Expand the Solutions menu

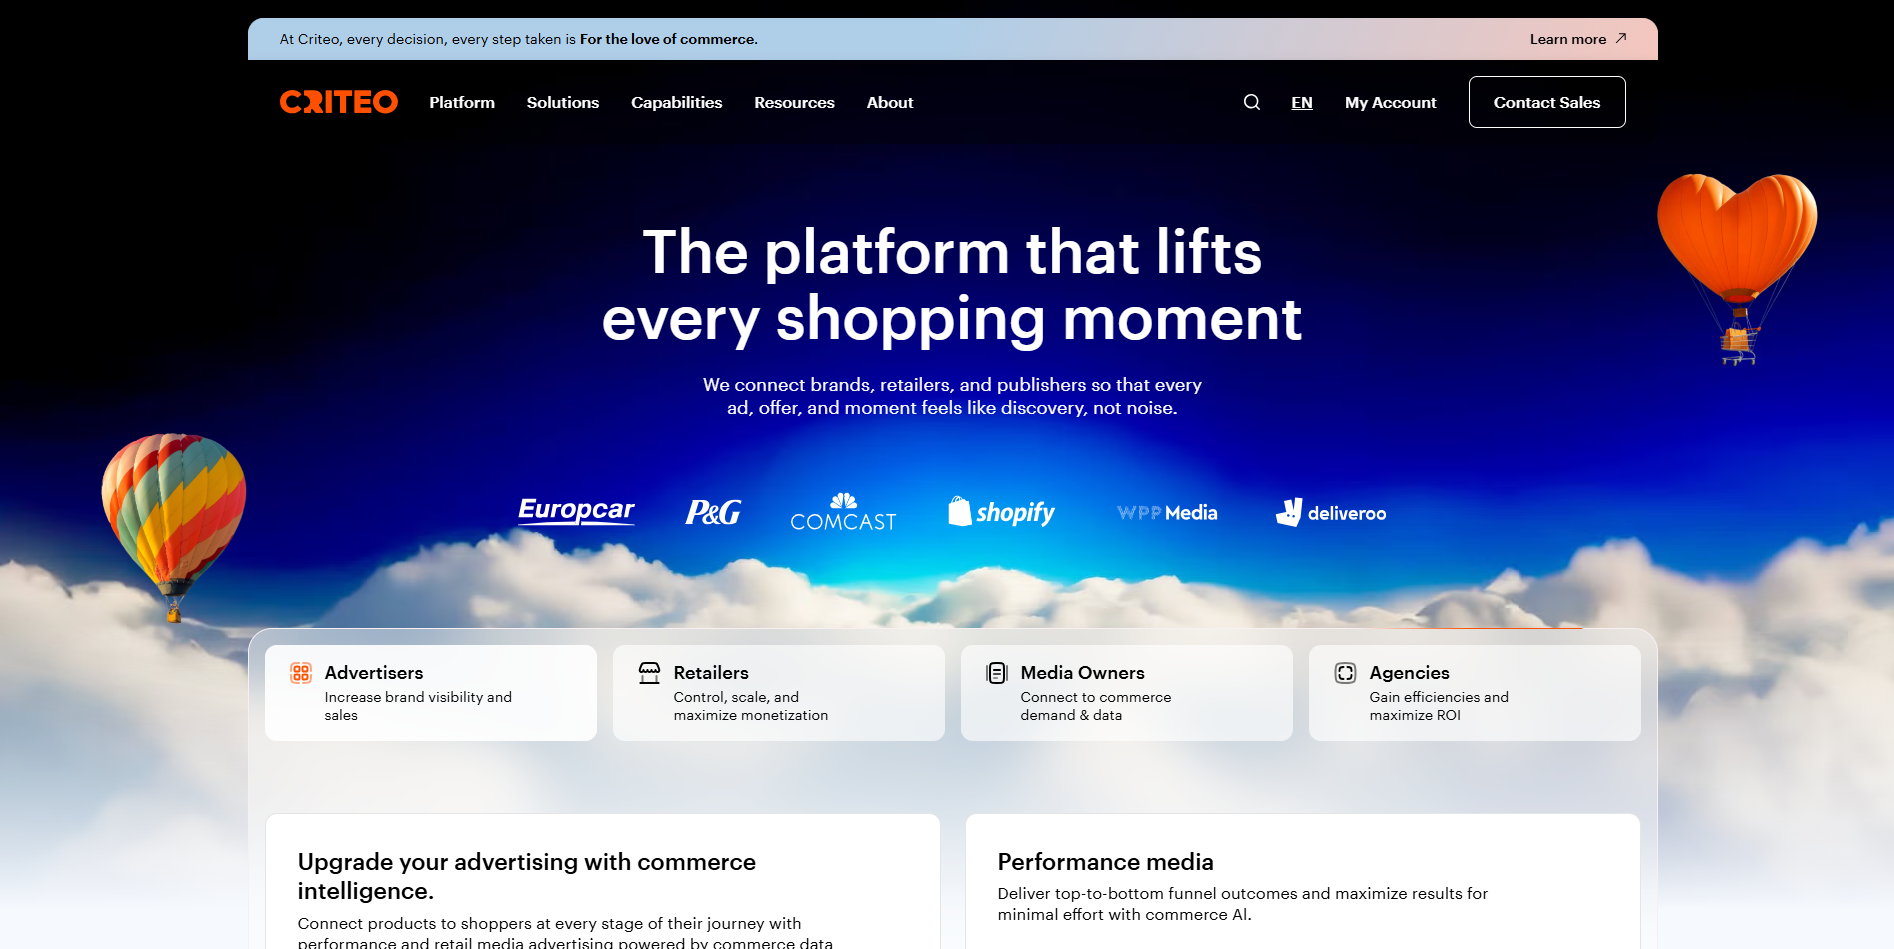(x=562, y=102)
